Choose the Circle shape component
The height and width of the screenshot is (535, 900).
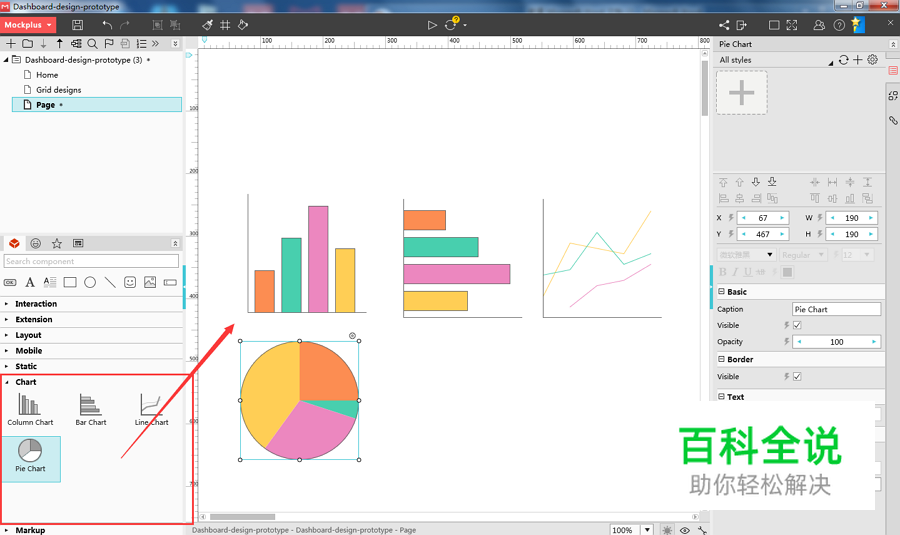click(x=90, y=283)
